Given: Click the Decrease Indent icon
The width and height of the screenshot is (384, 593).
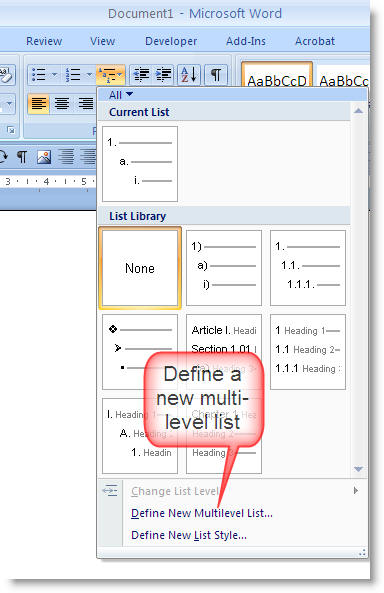Looking at the screenshot, I should pyautogui.click(x=141, y=75).
